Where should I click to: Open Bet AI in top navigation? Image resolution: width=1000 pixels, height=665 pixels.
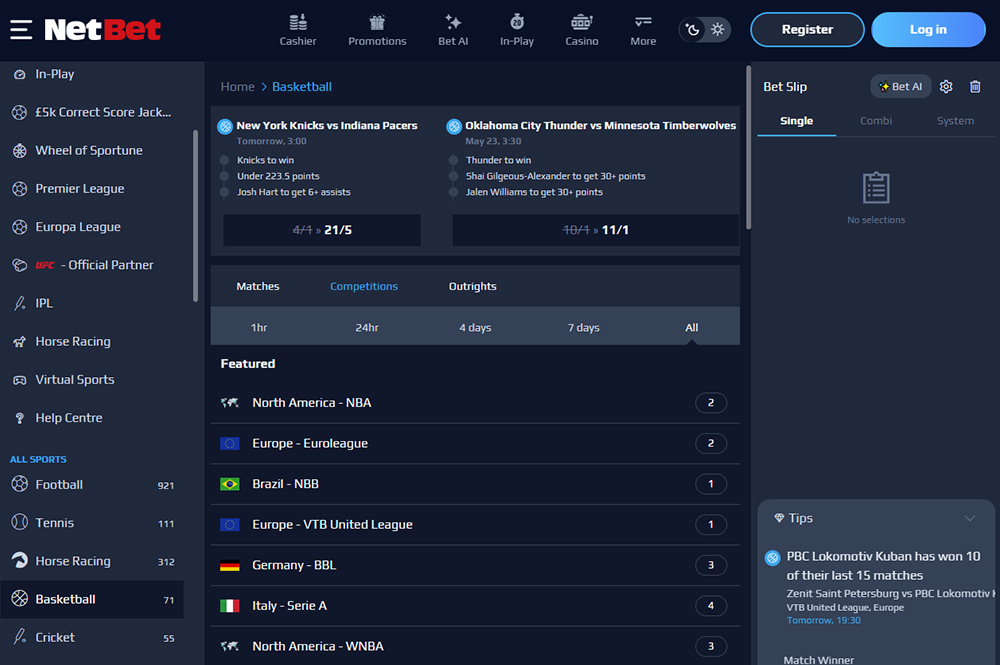pos(453,30)
